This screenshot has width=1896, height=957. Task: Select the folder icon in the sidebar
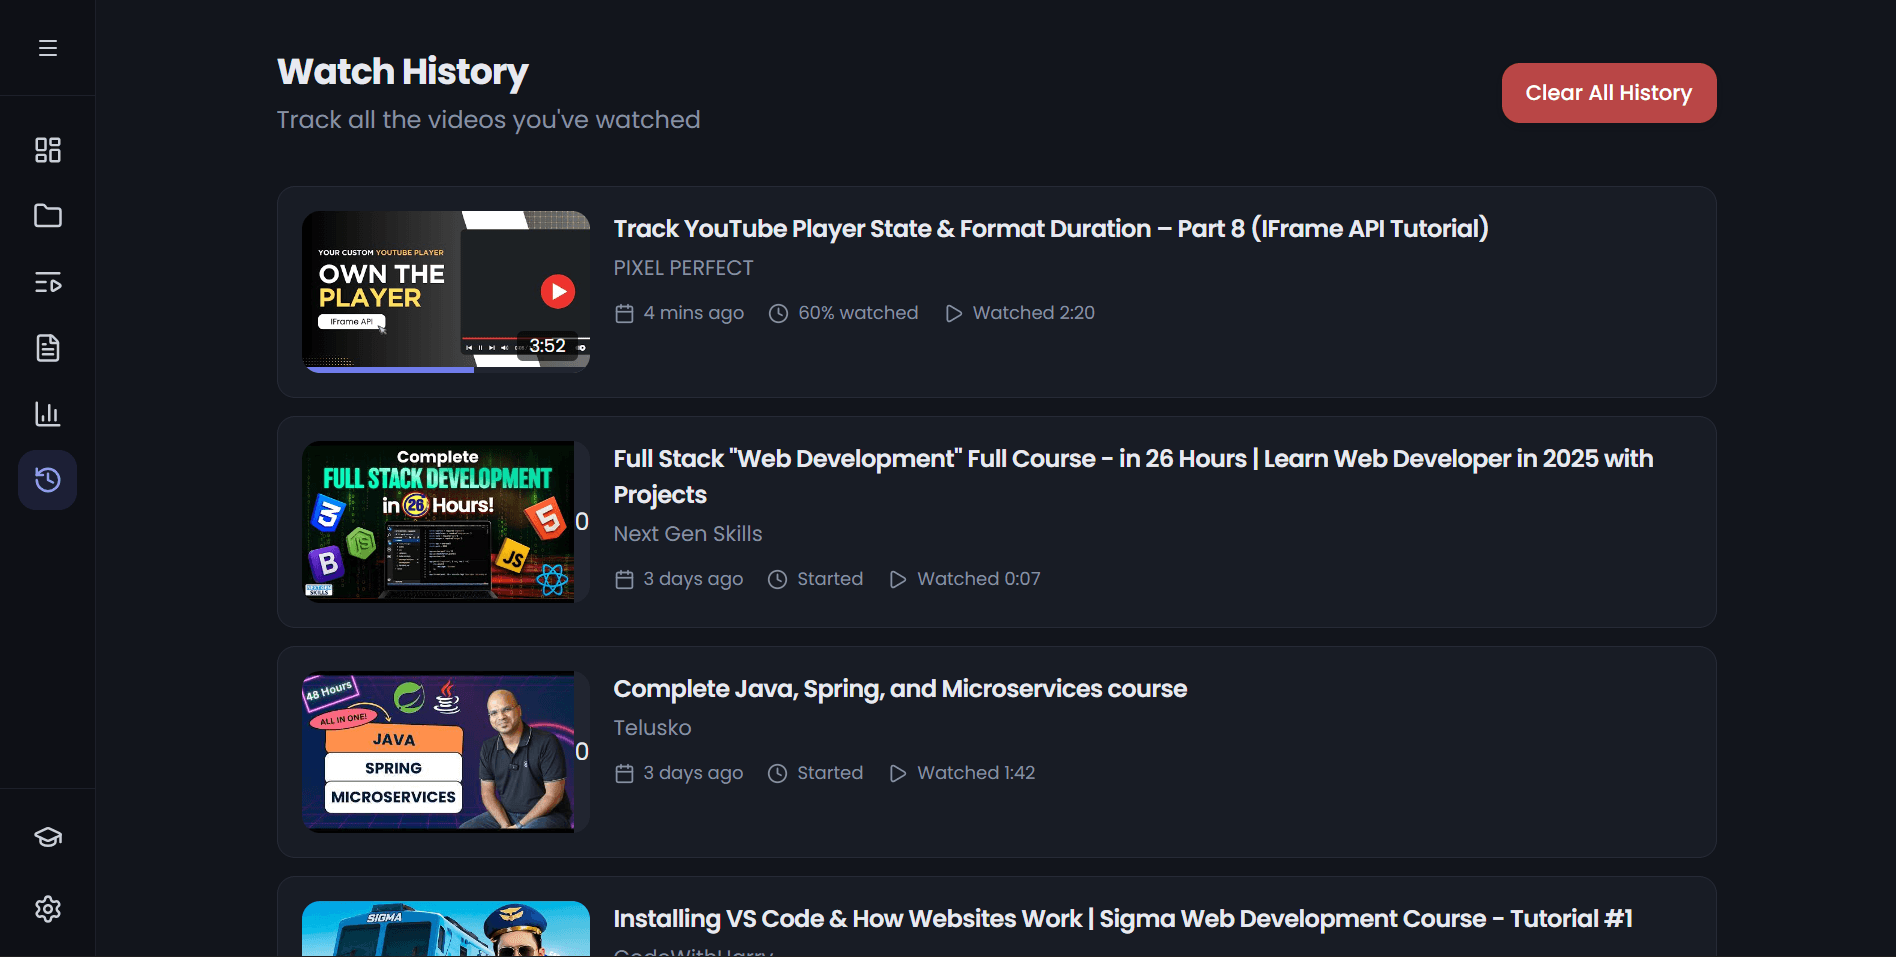(47, 216)
